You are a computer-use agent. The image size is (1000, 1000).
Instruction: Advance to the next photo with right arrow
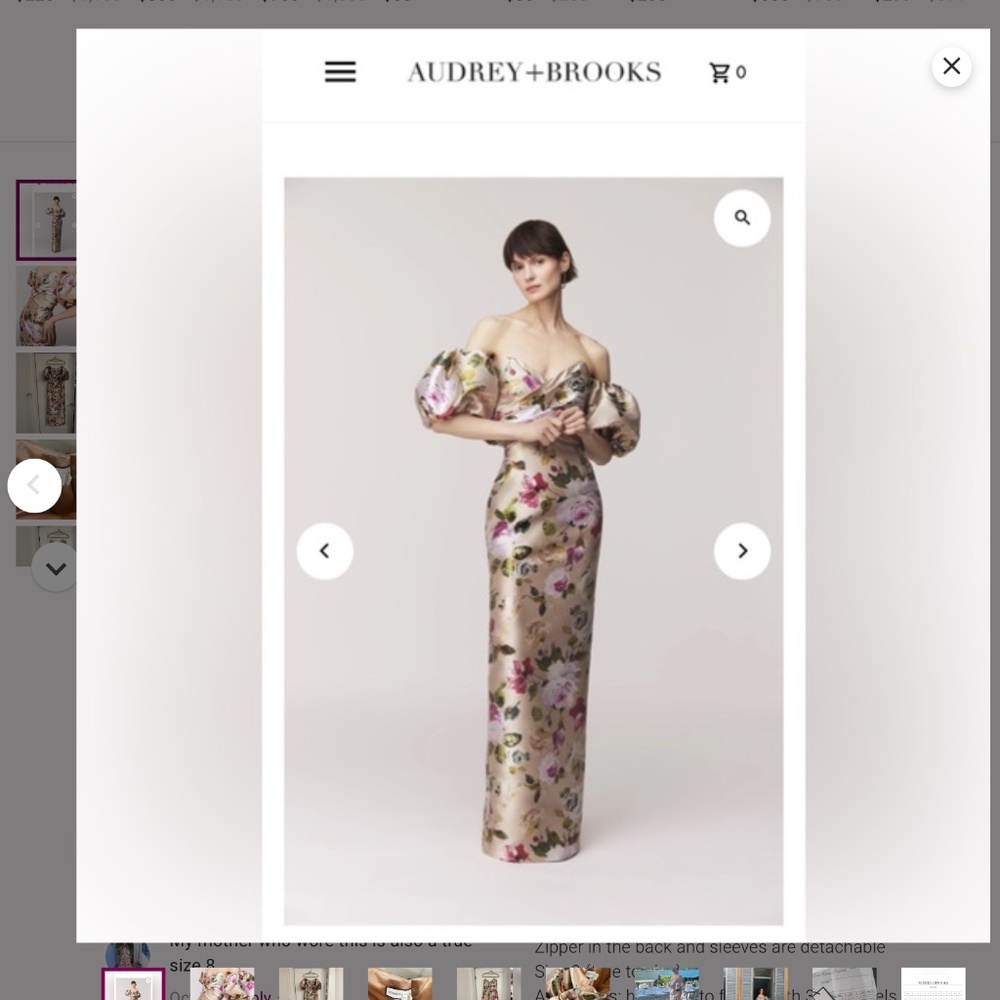coord(742,550)
